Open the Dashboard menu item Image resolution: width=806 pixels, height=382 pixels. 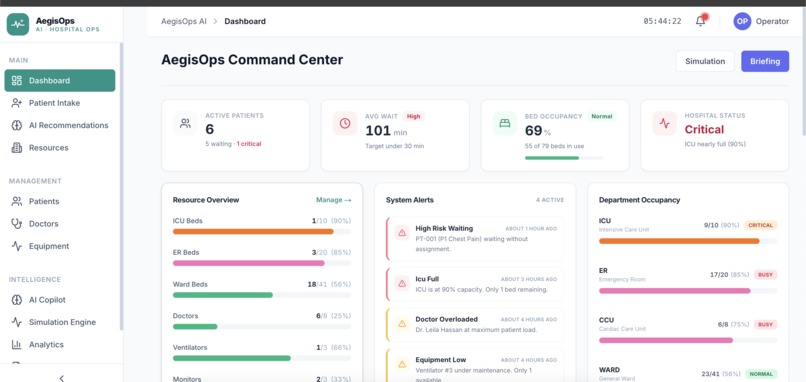[60, 80]
